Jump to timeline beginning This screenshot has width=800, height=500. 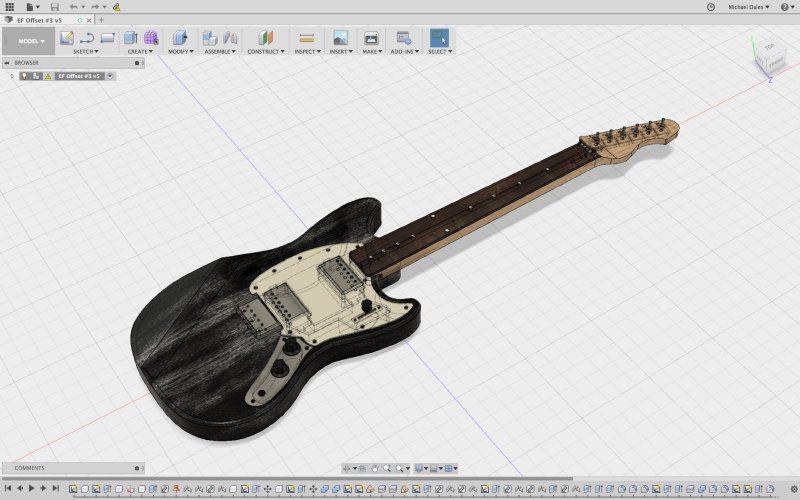(8, 488)
